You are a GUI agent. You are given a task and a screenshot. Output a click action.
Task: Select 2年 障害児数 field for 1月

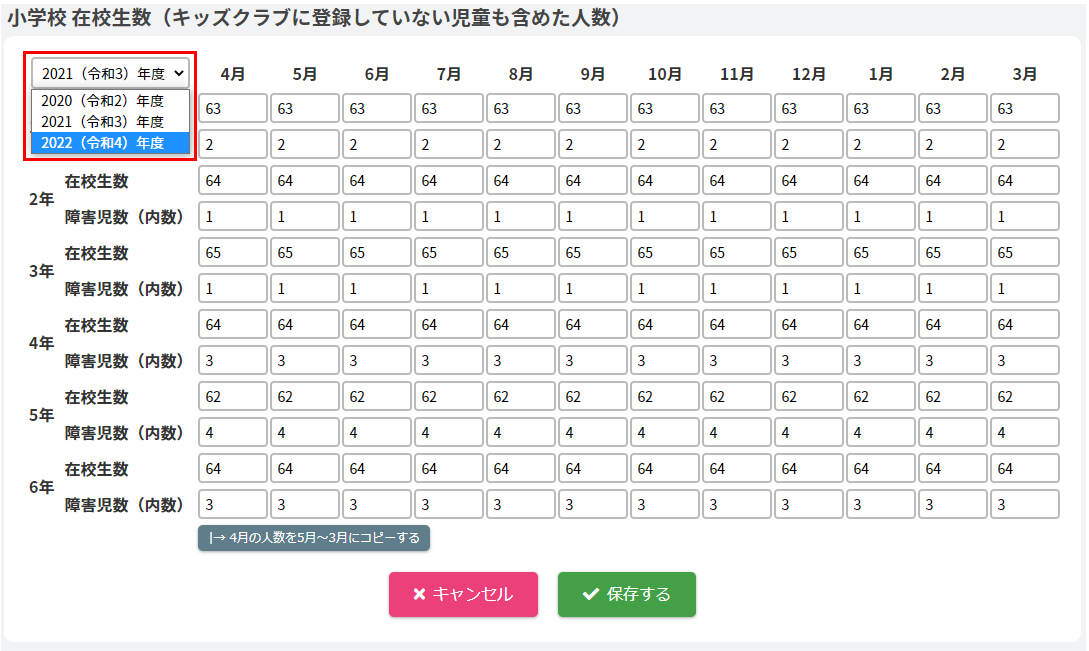[881, 216]
